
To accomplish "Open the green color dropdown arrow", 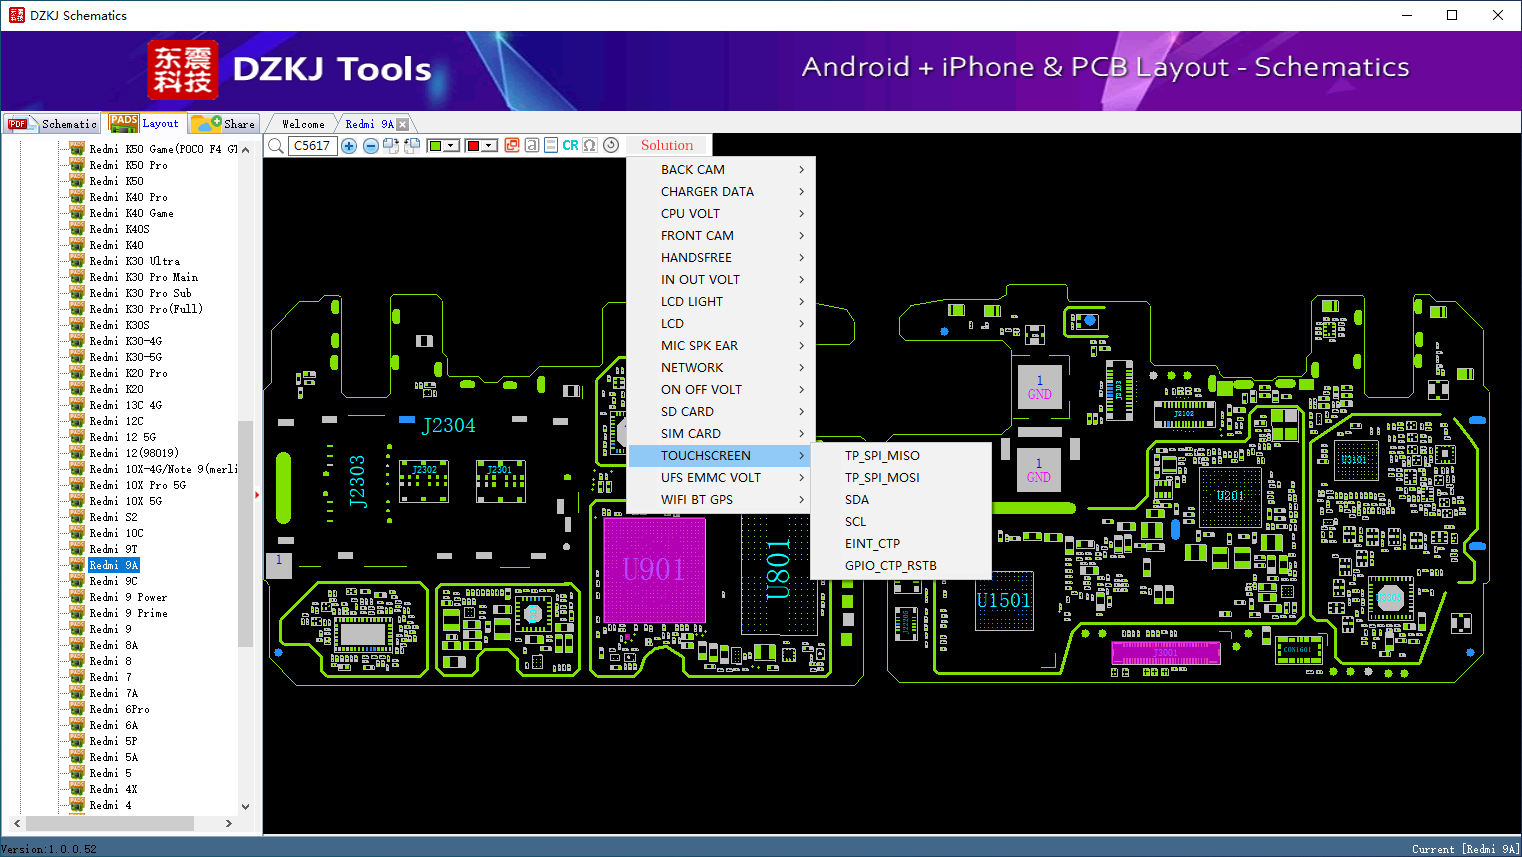I will [452, 146].
